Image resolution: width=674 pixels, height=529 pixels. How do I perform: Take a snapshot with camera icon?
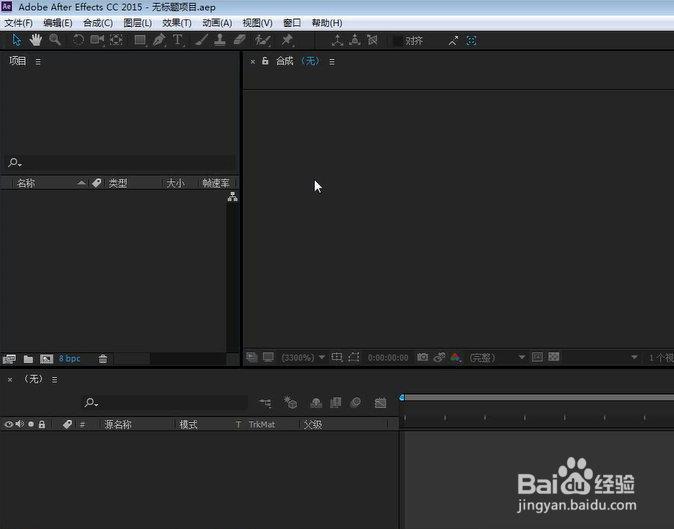point(423,357)
